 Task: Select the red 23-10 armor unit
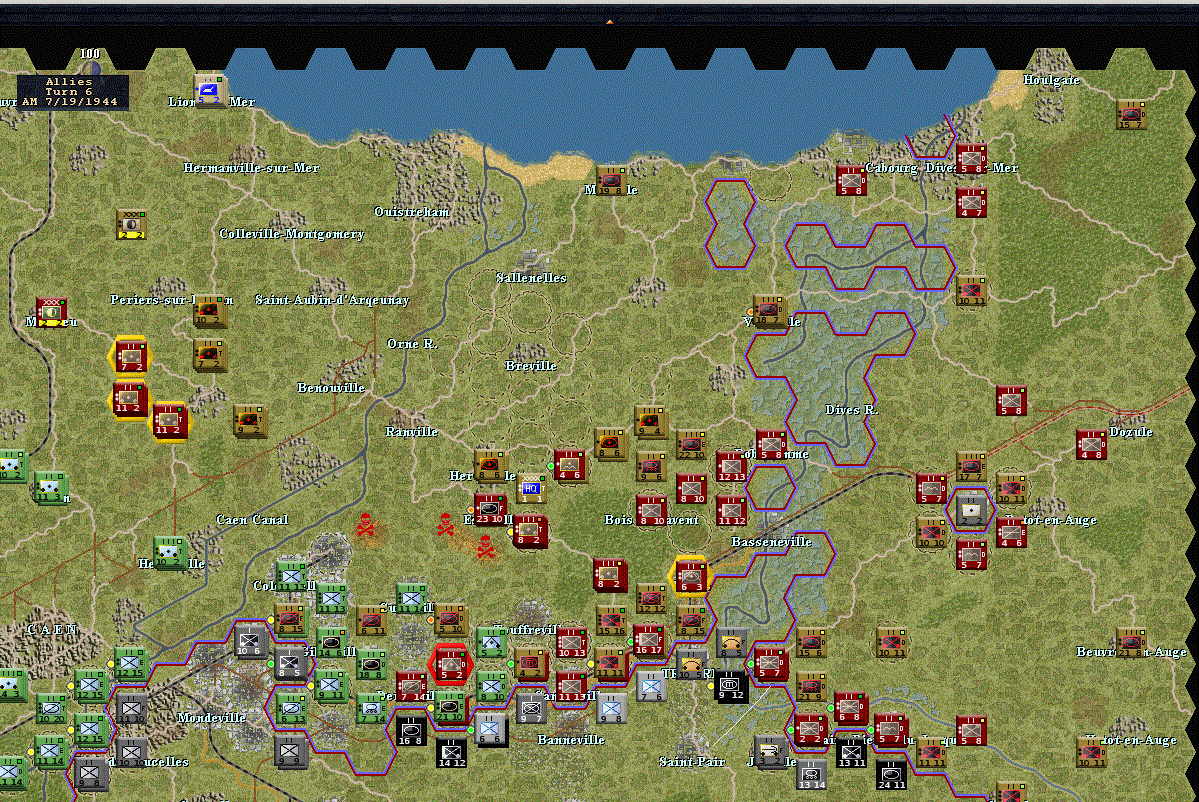(489, 510)
